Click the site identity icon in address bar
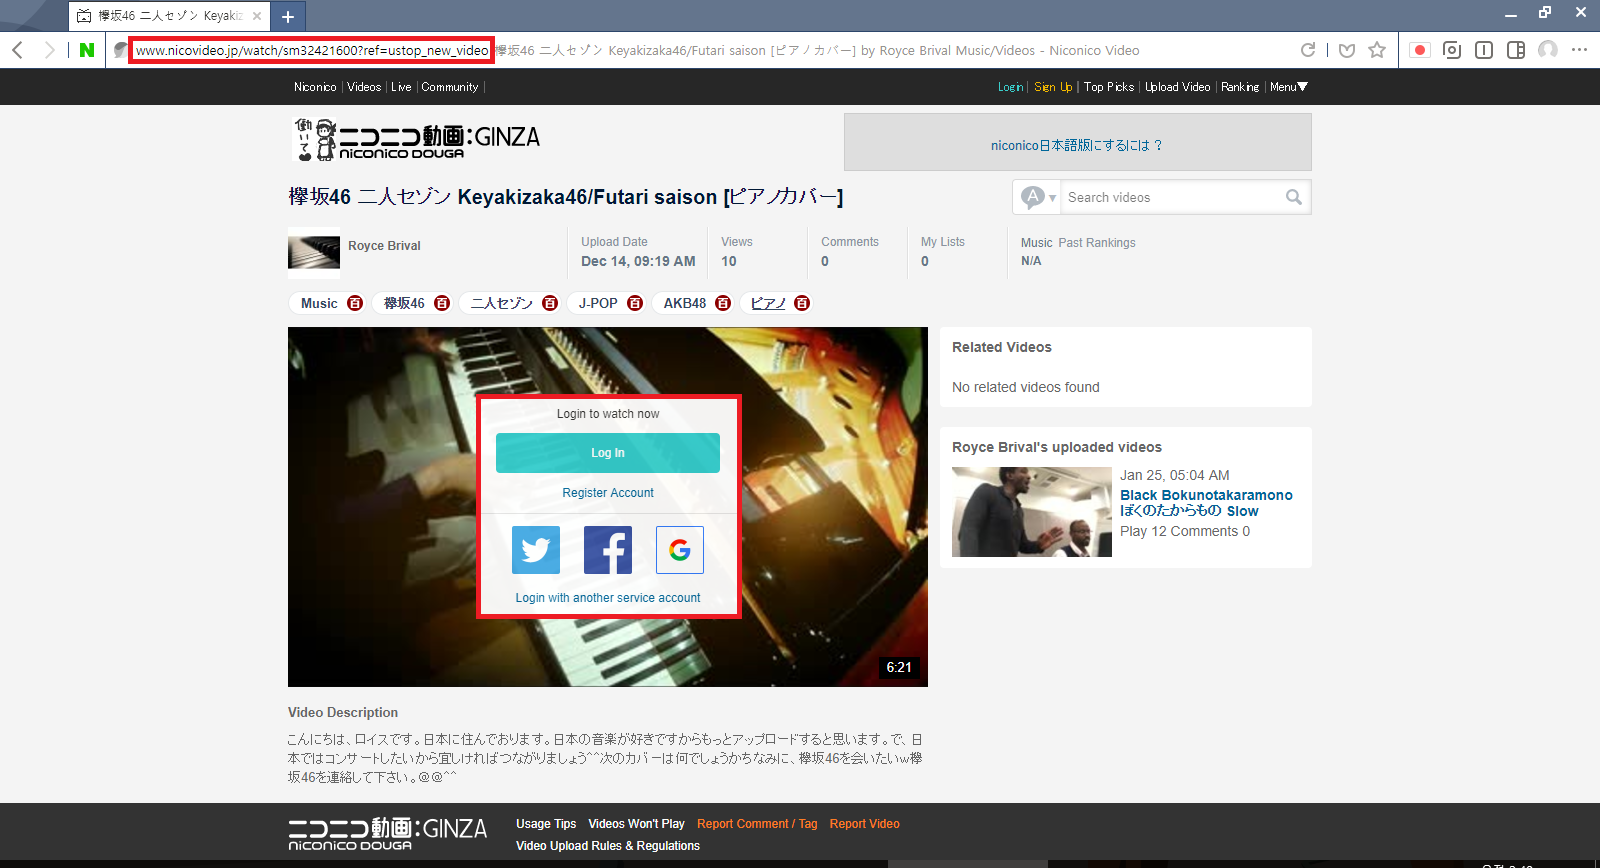Image resolution: width=1600 pixels, height=868 pixels. click(x=120, y=50)
